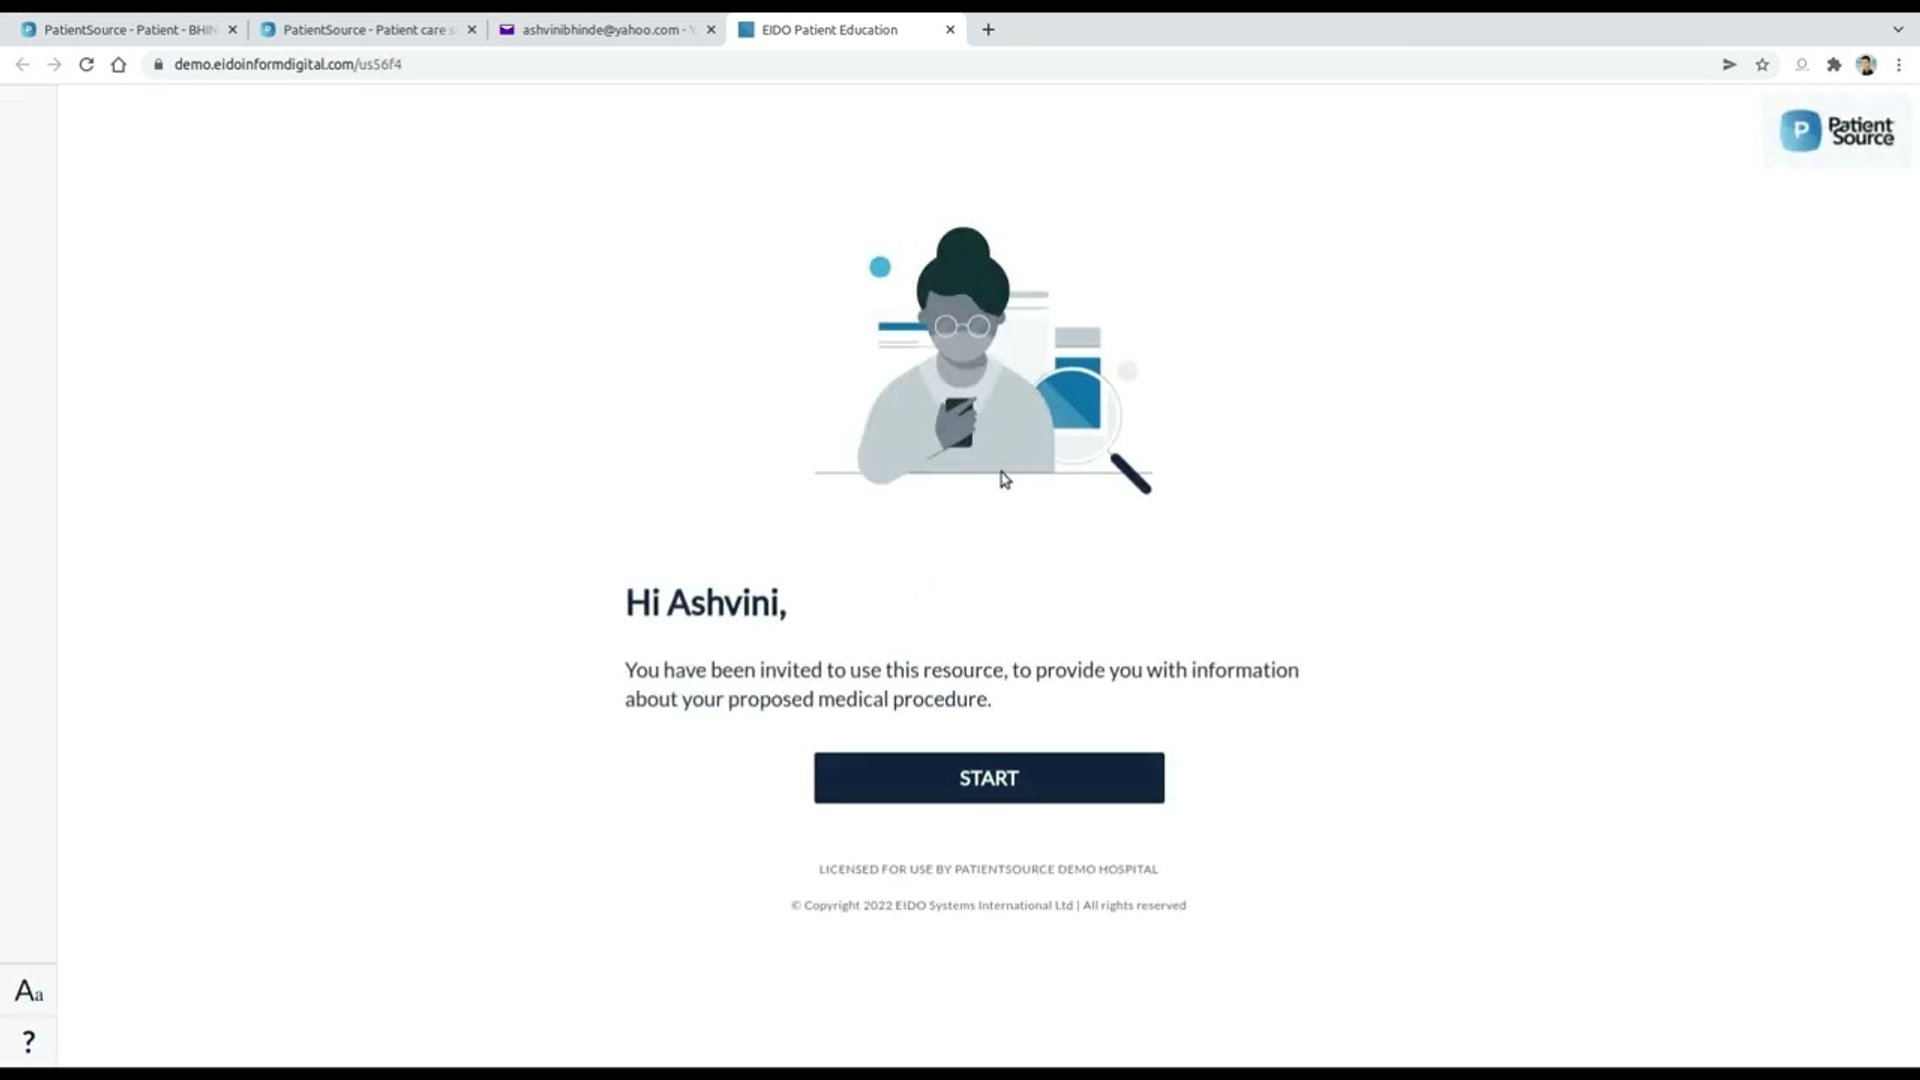The width and height of the screenshot is (1920, 1080).
Task: Click the patient illustration image
Action: (984, 360)
